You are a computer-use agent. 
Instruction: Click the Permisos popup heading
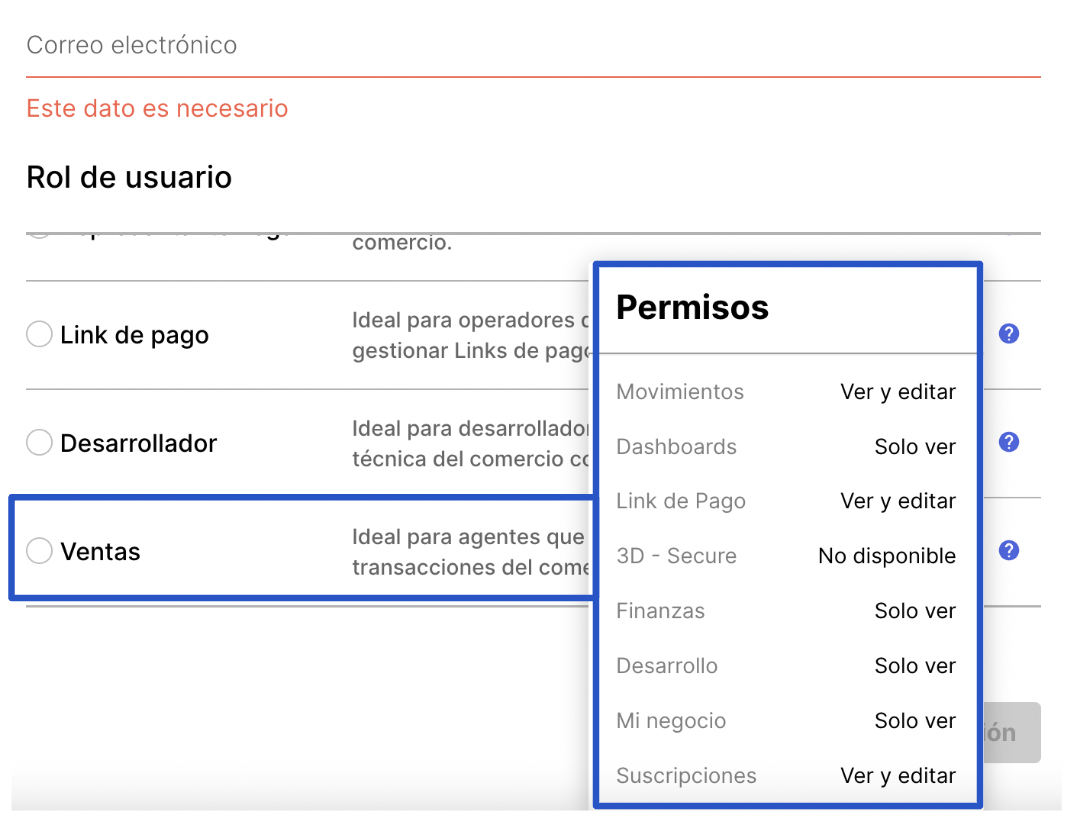(692, 307)
